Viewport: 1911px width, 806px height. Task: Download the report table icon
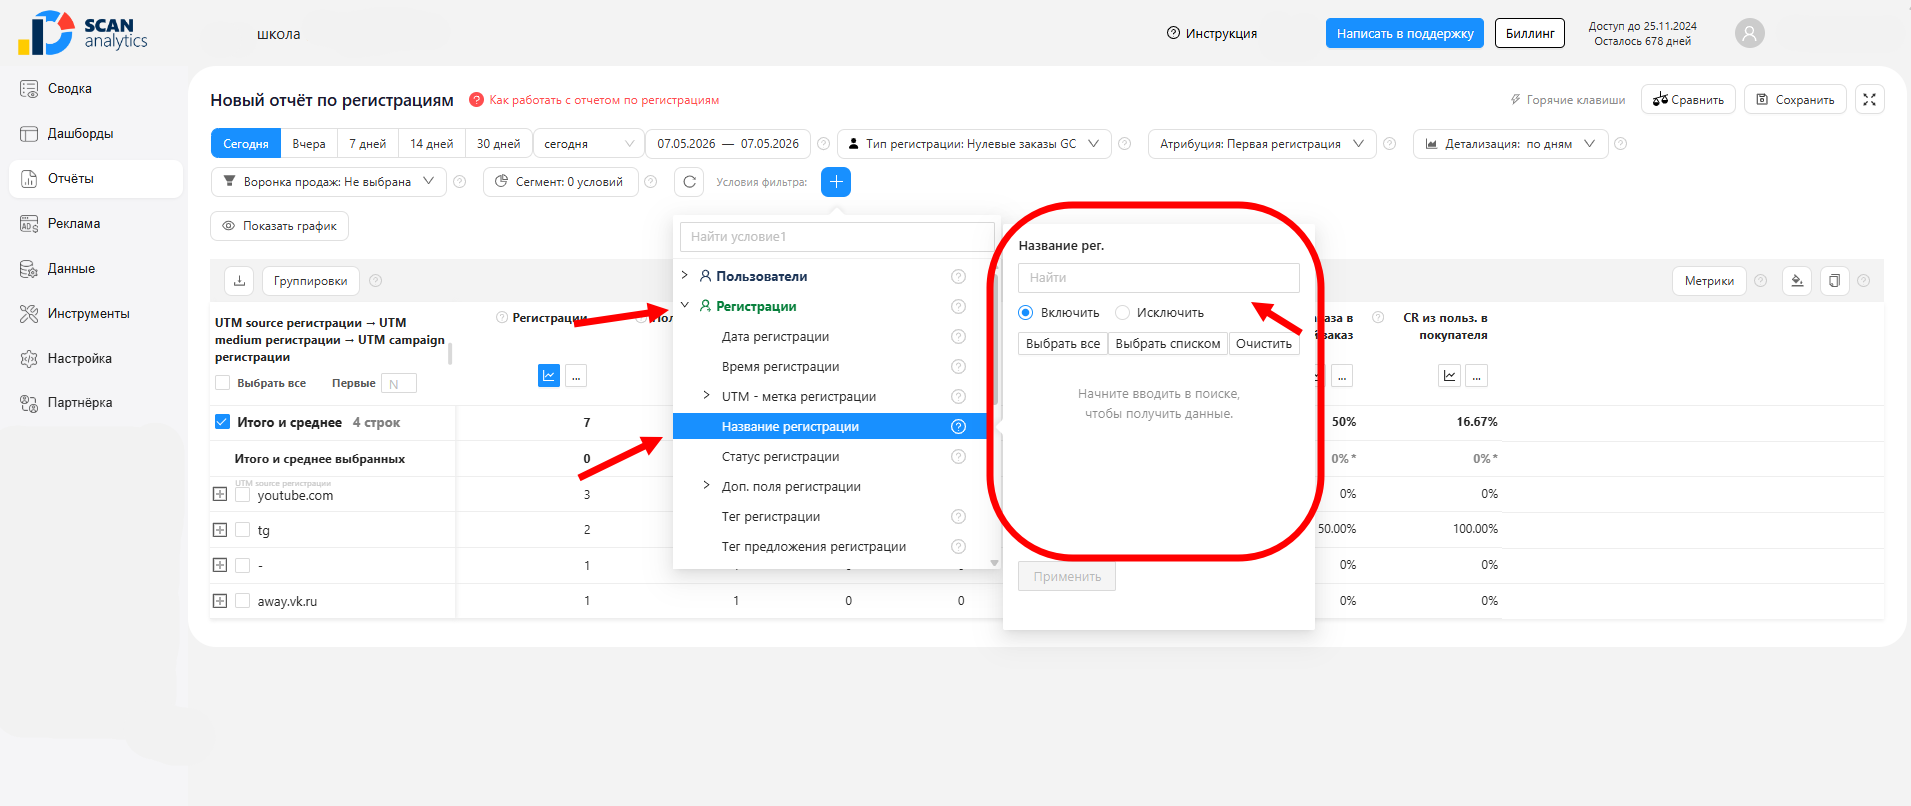pos(239,281)
